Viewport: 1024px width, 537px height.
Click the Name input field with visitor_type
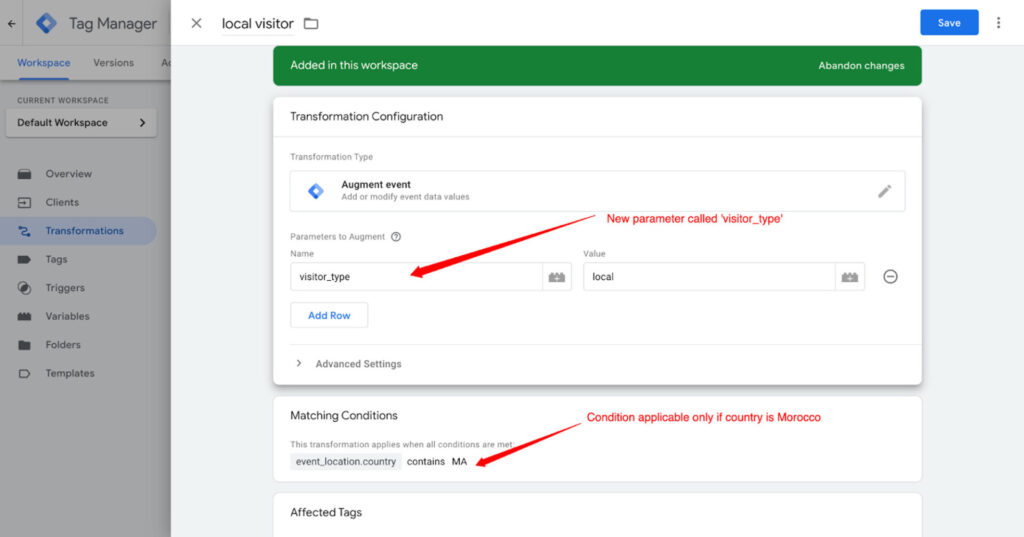click(x=415, y=277)
